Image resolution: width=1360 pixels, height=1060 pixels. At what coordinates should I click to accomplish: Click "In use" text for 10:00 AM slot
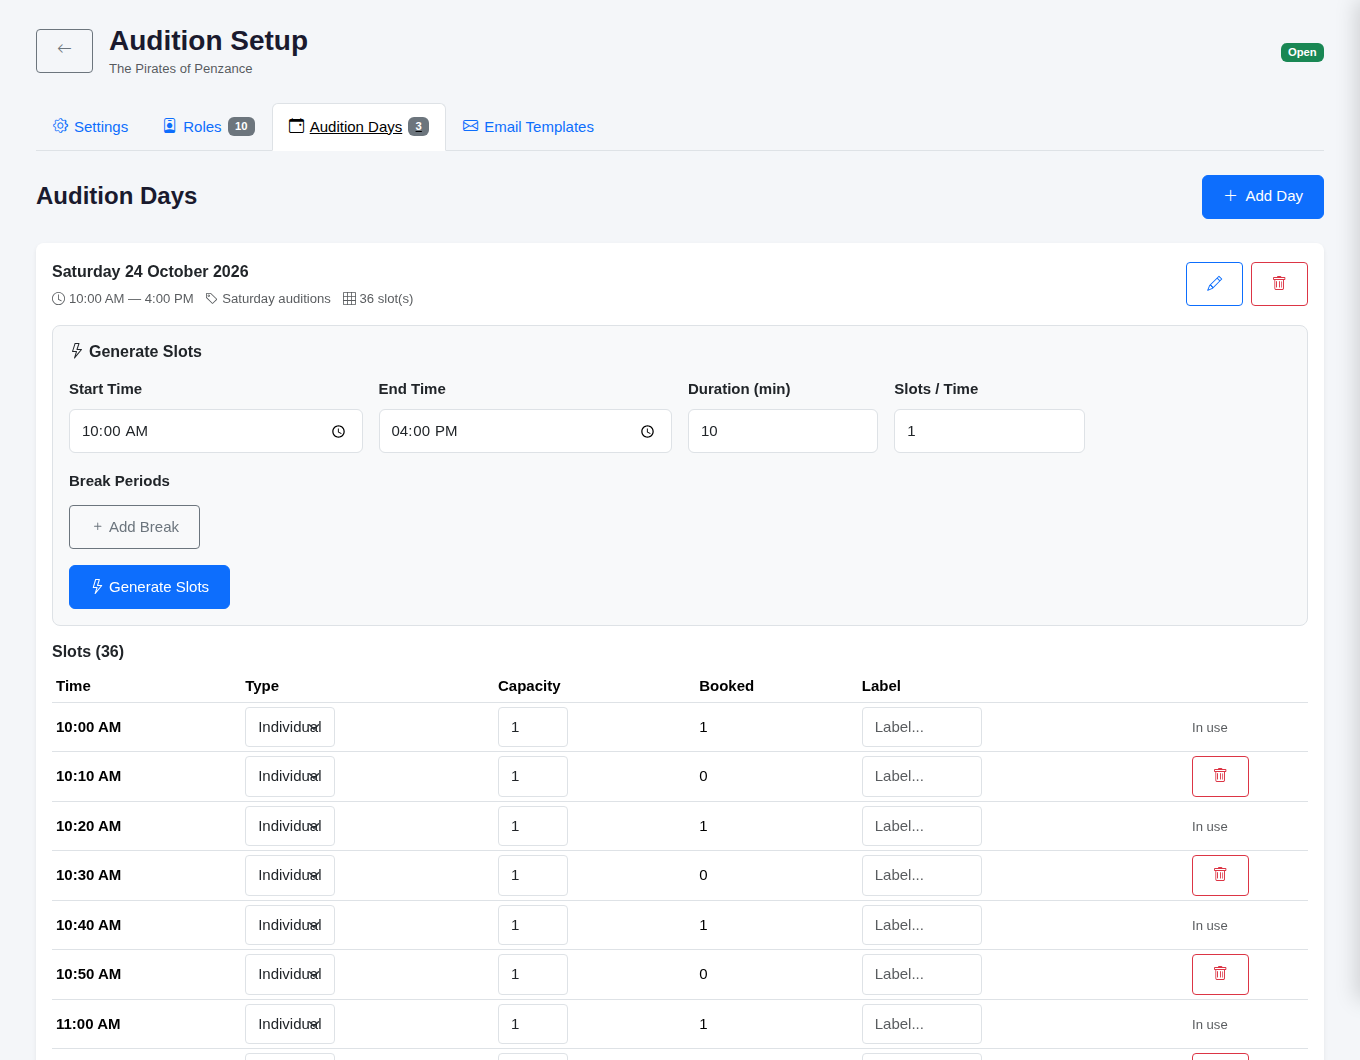point(1209,728)
